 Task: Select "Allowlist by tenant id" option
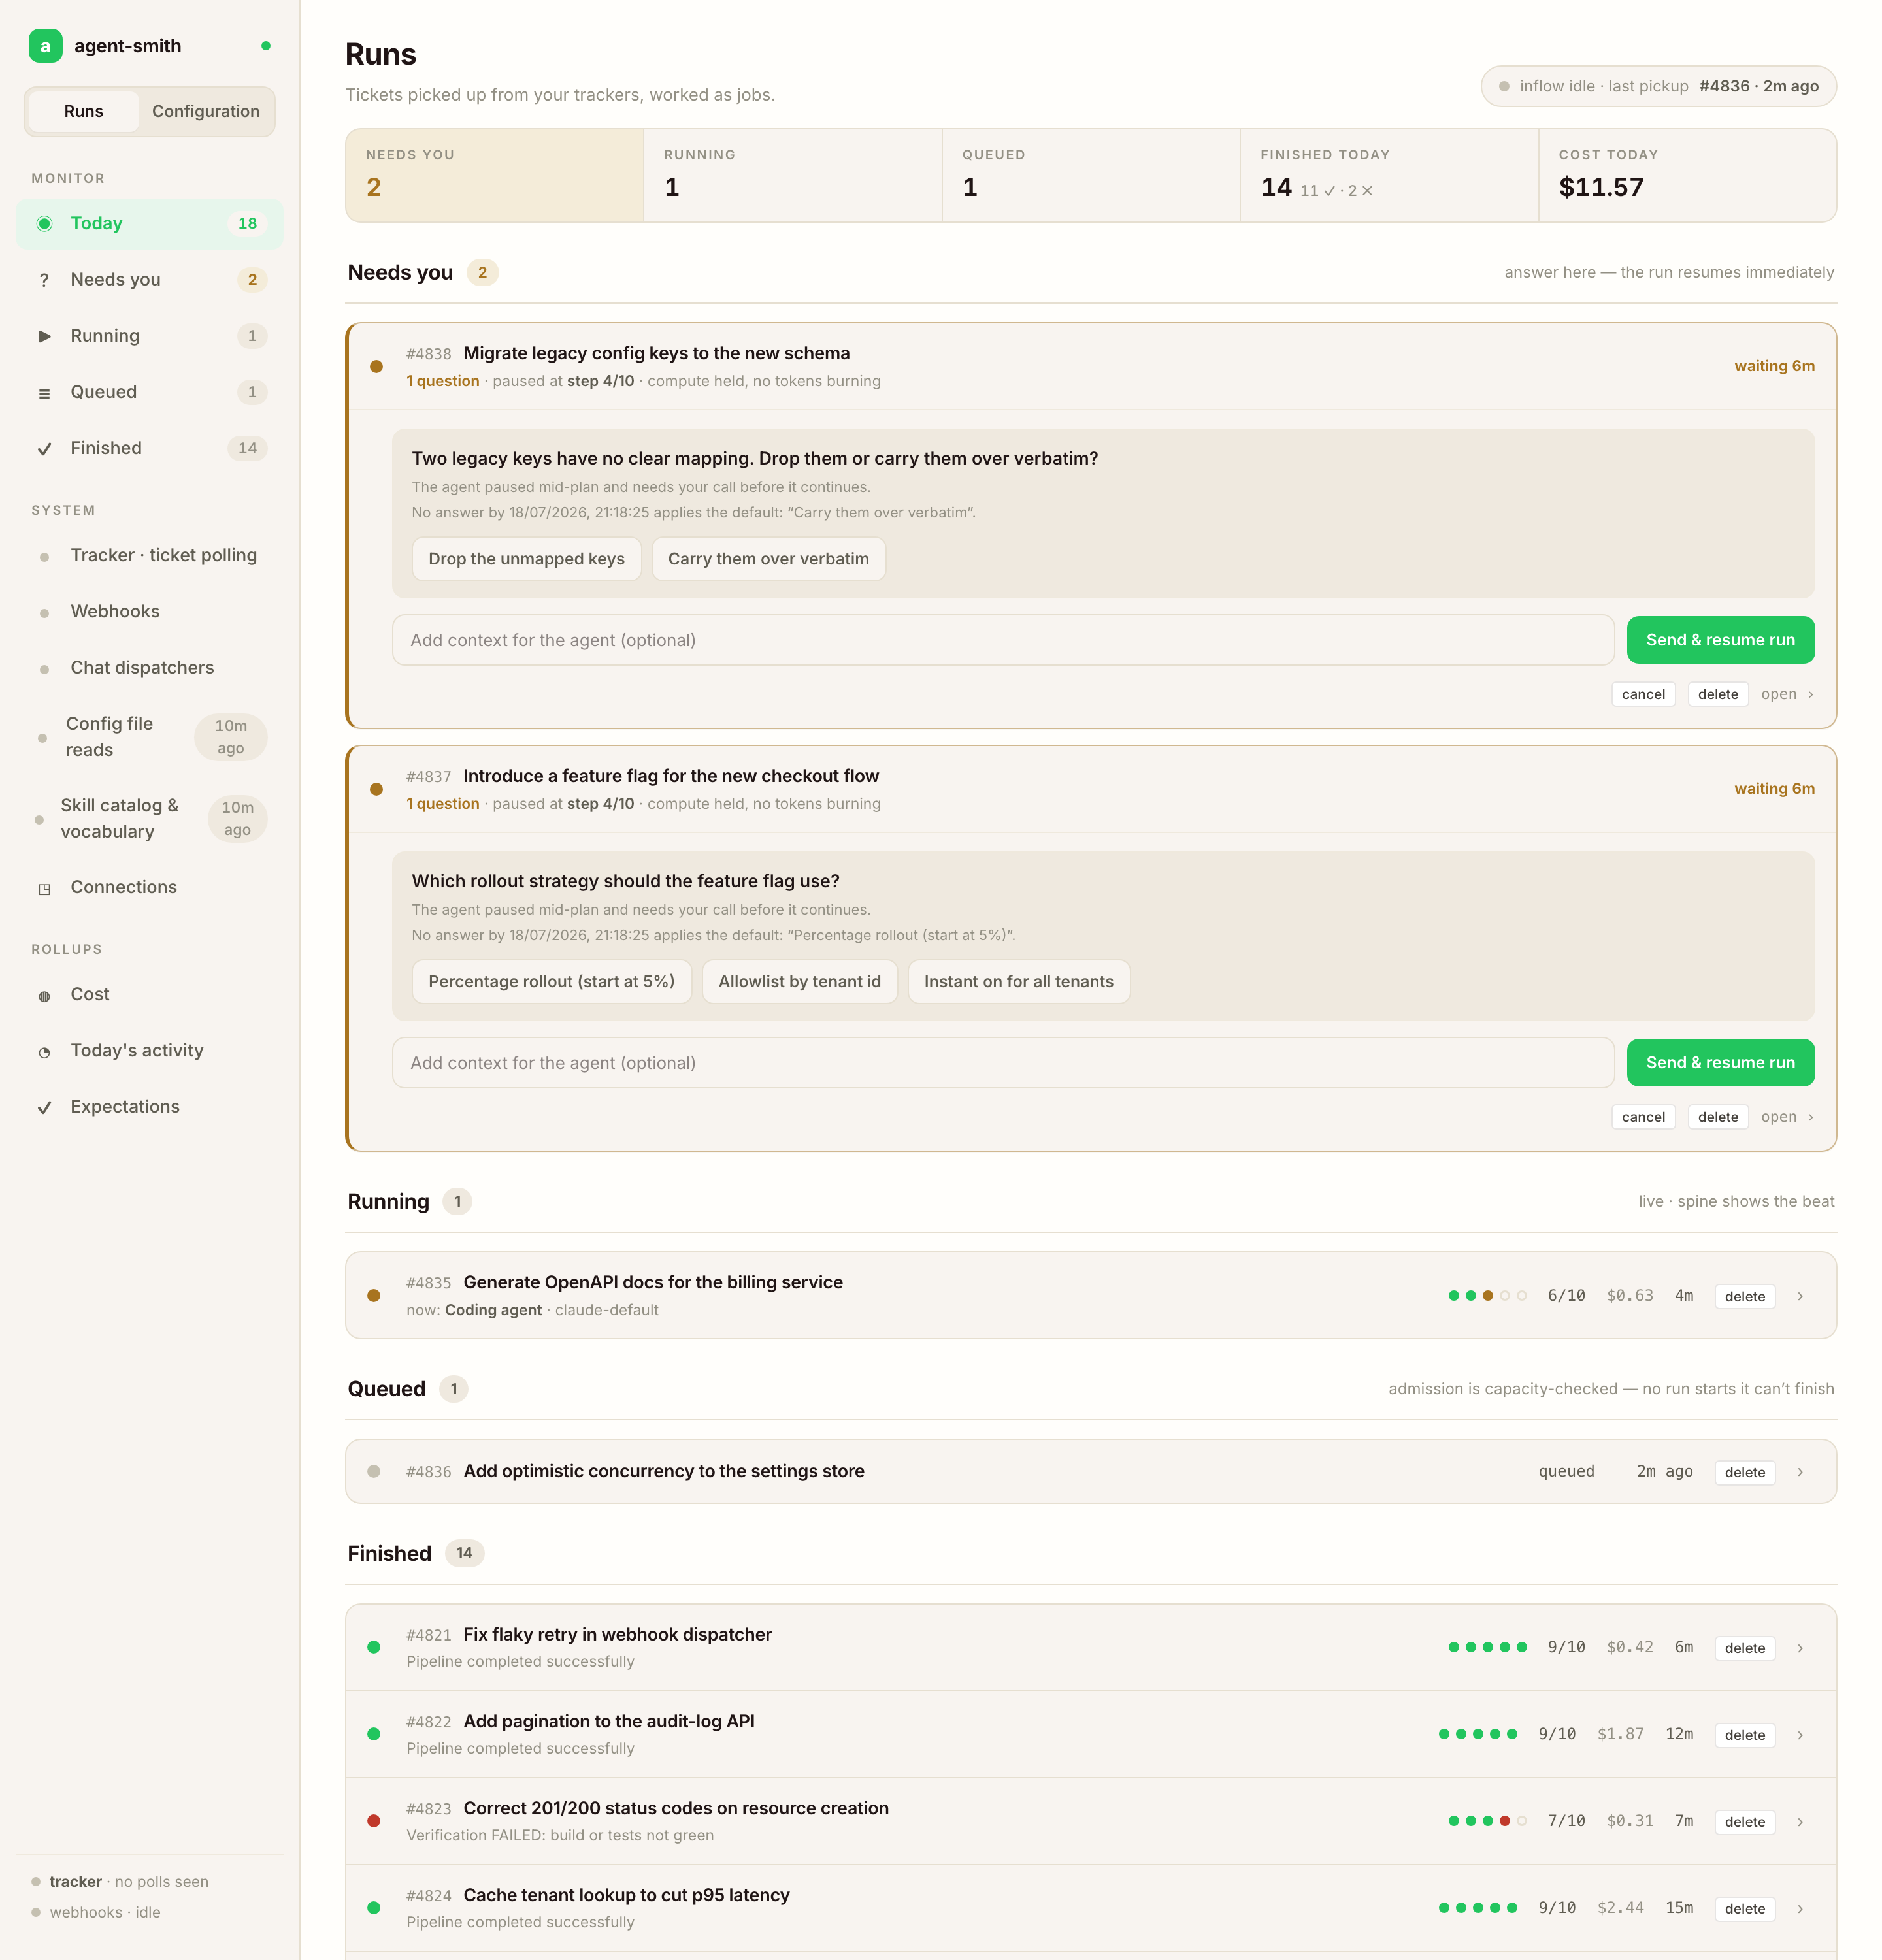(799, 982)
